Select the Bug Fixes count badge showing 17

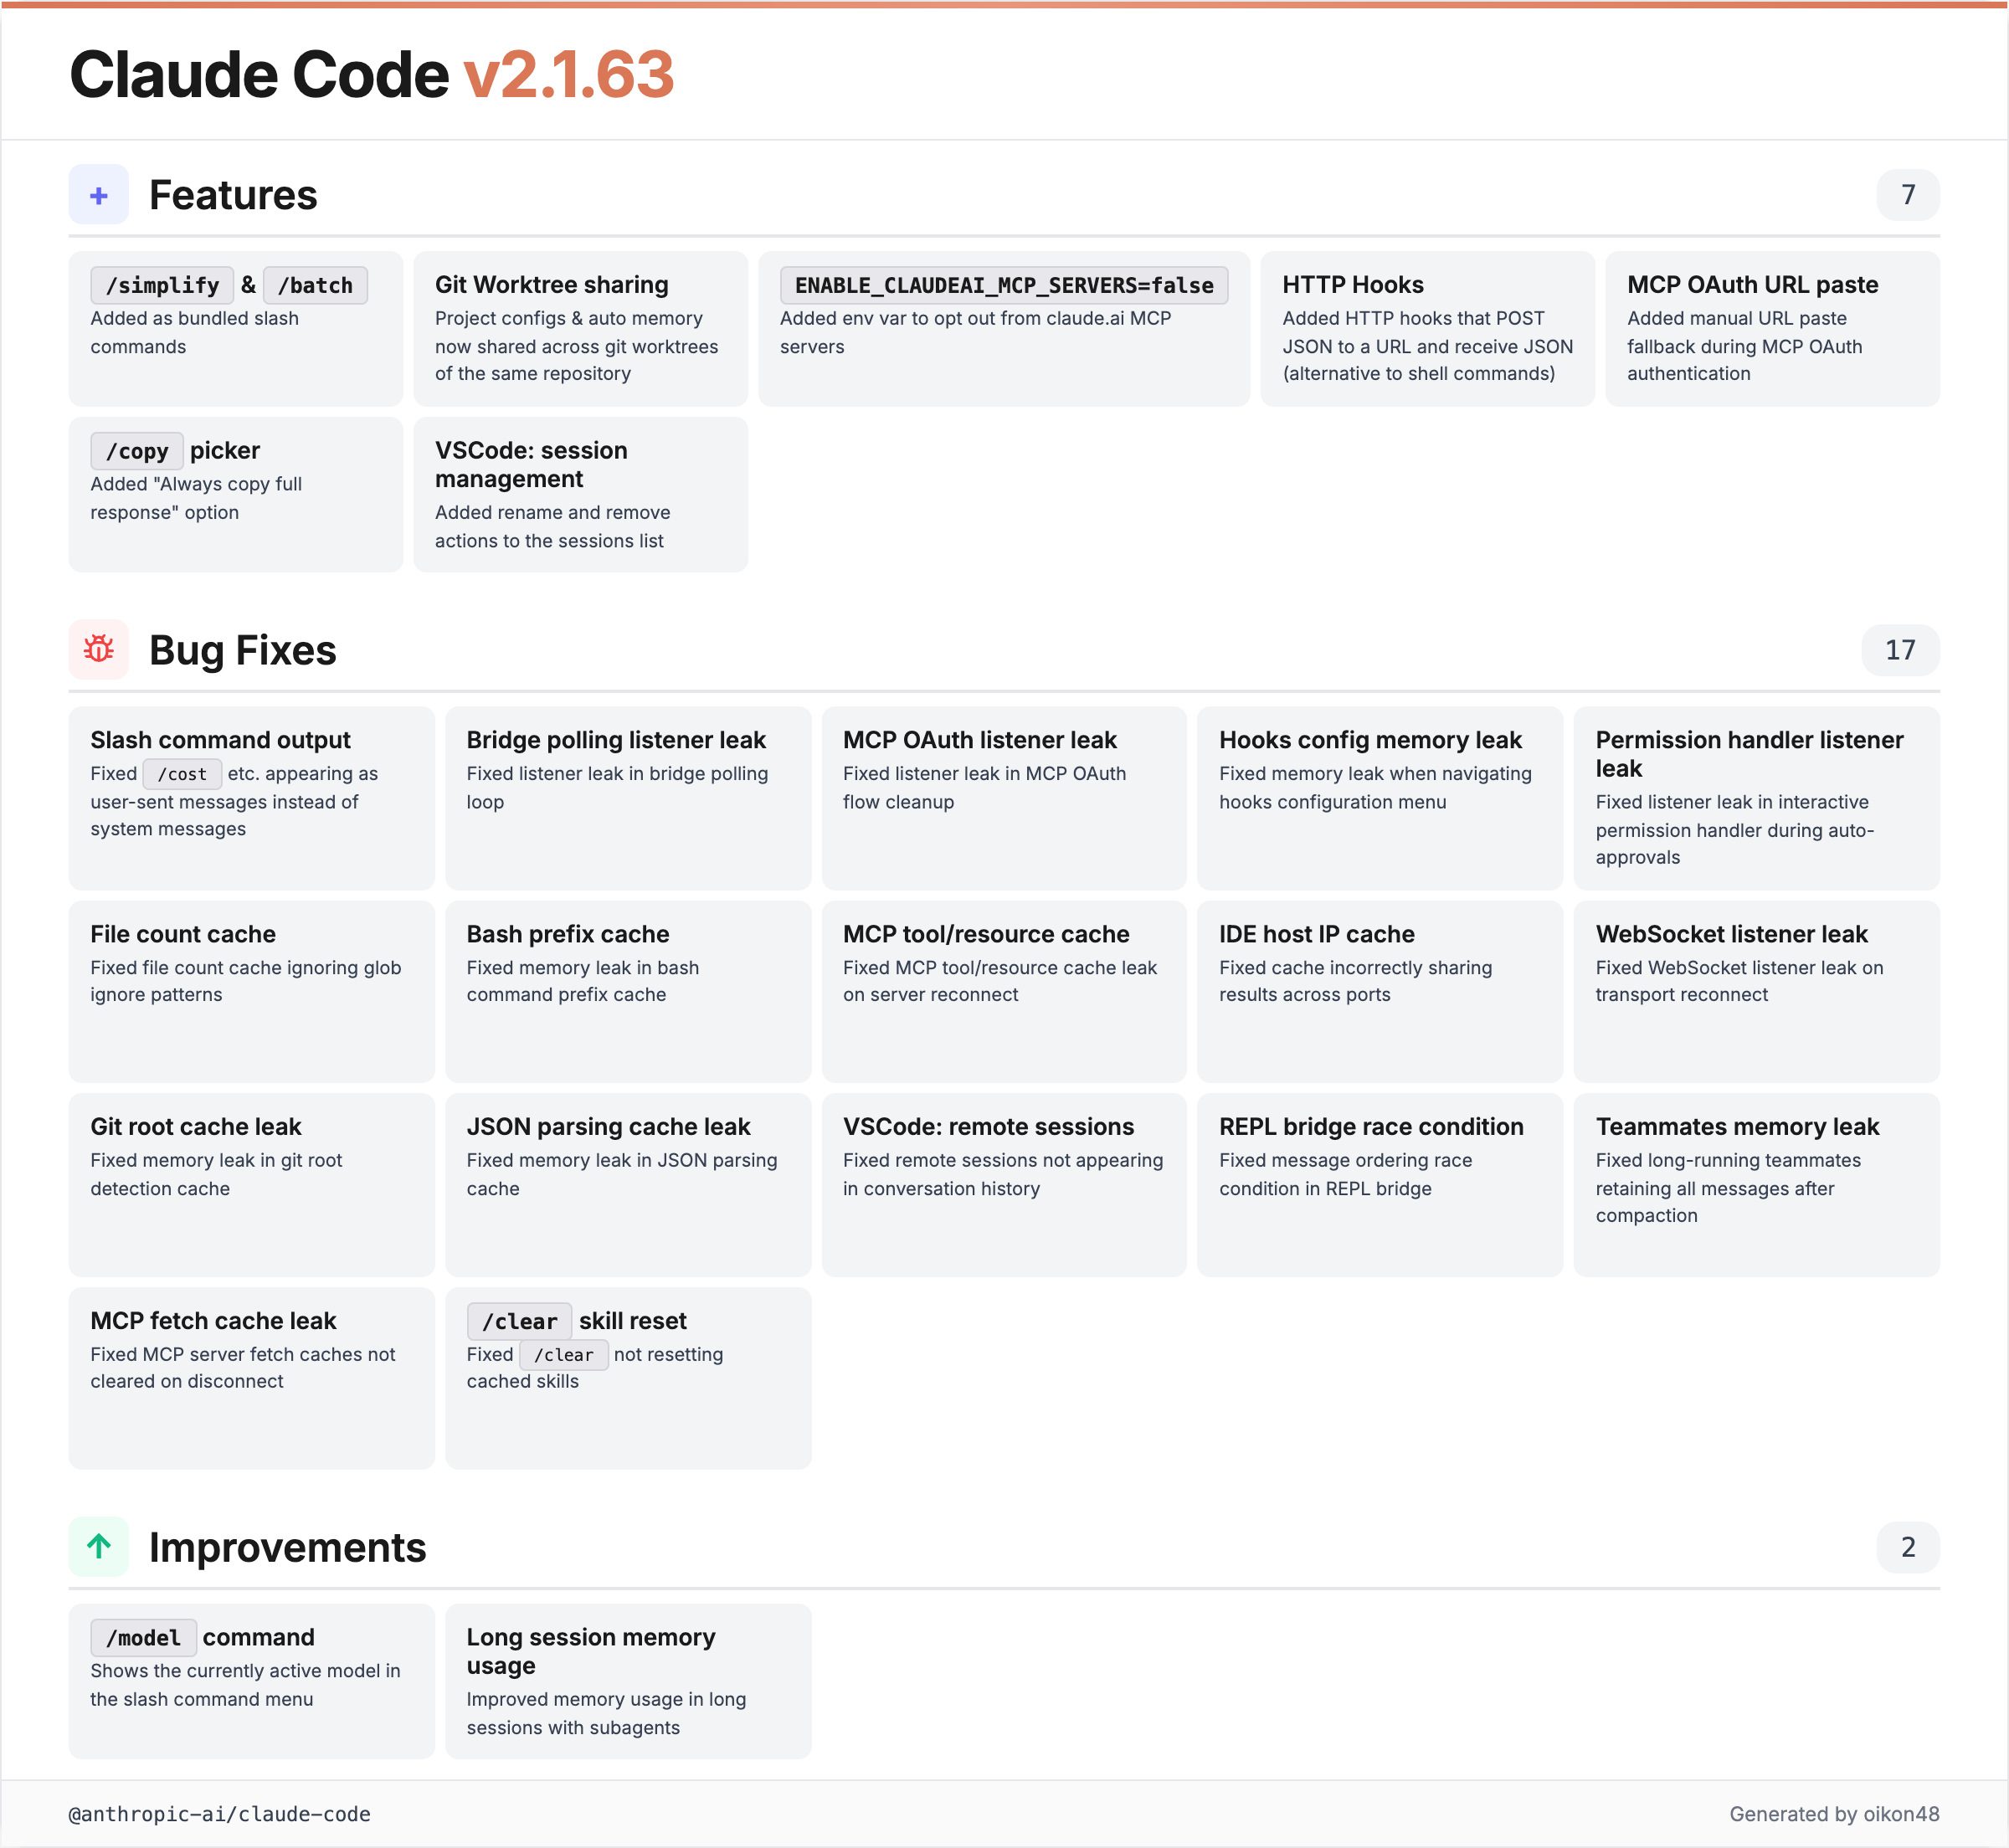click(x=1900, y=650)
